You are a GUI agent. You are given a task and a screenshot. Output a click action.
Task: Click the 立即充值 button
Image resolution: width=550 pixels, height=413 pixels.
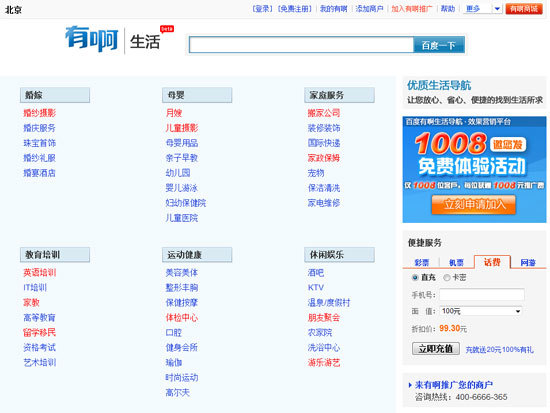tap(436, 349)
